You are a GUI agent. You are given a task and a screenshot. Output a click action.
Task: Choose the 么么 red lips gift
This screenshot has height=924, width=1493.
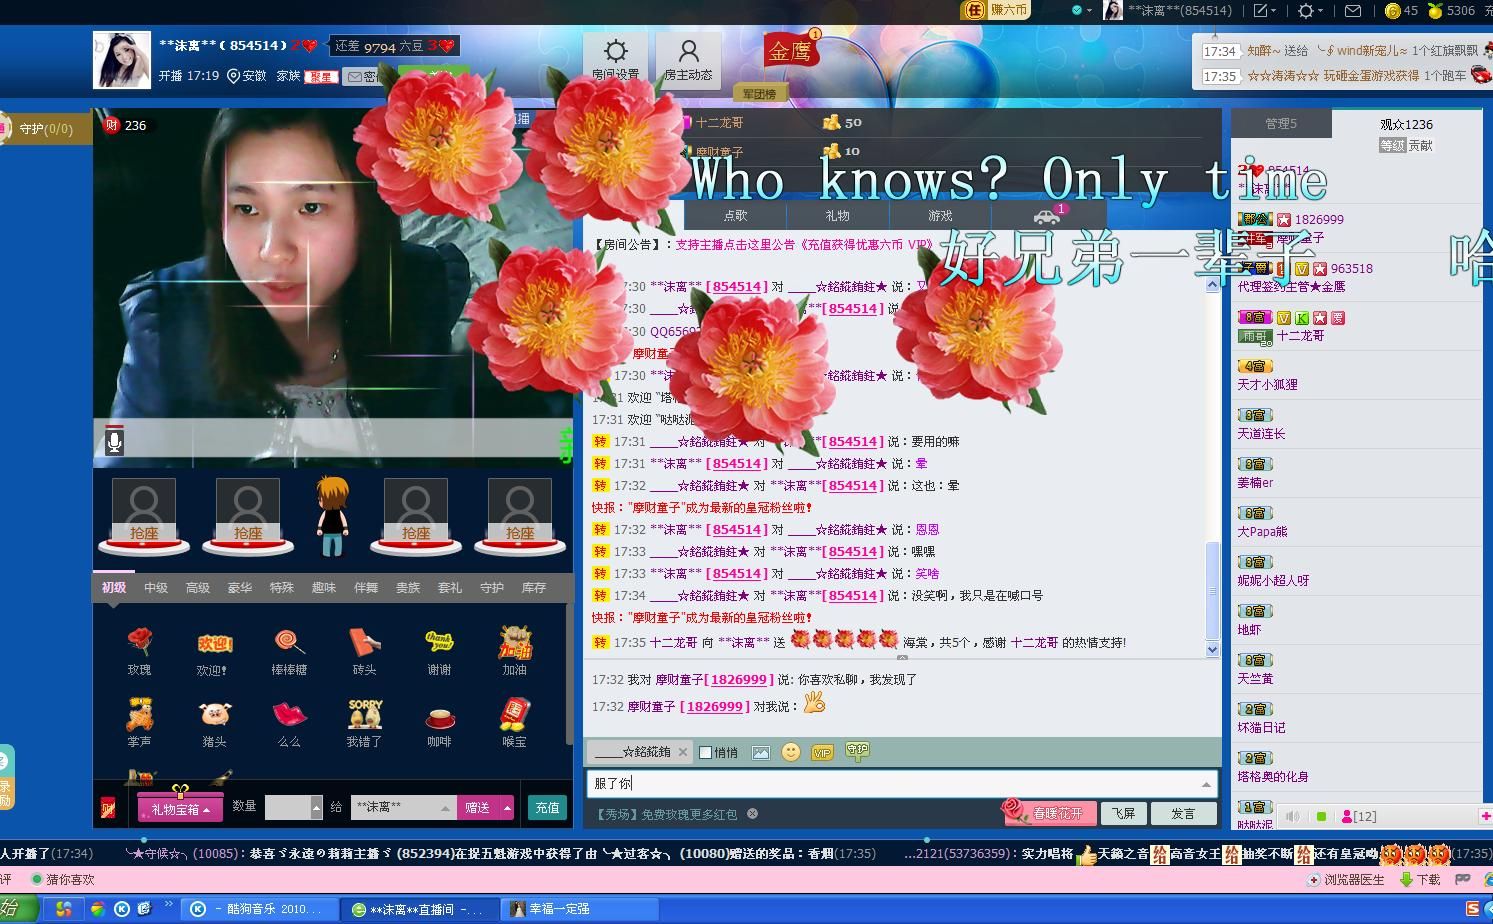[x=289, y=714]
